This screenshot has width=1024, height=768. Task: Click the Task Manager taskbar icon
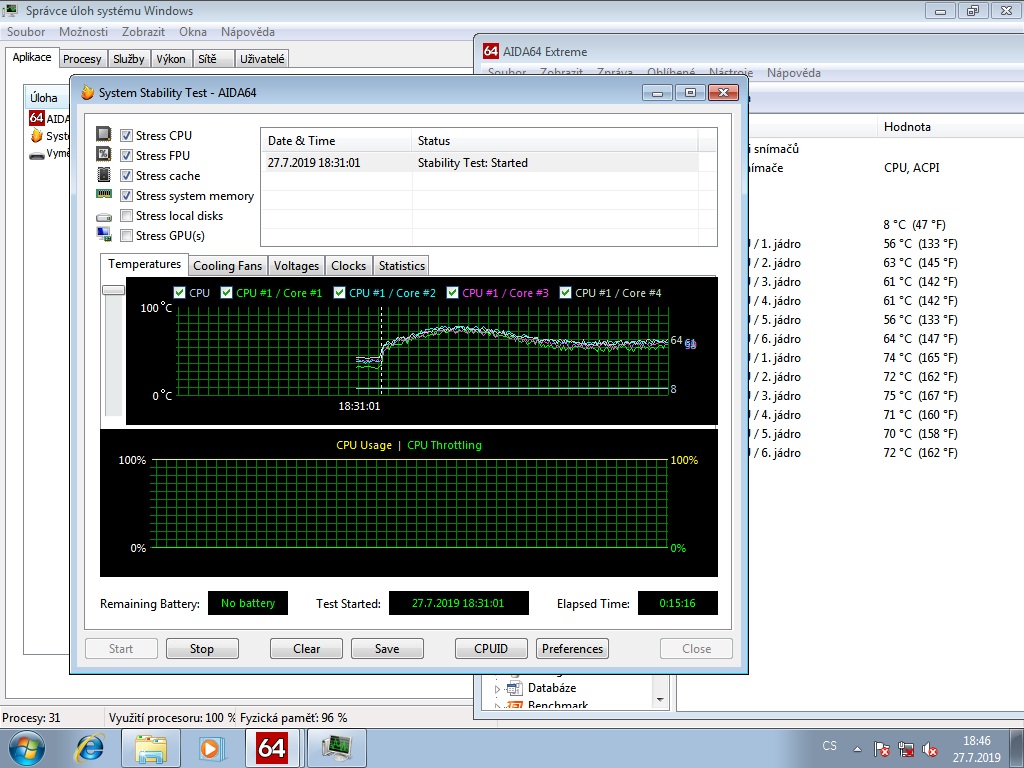335,747
